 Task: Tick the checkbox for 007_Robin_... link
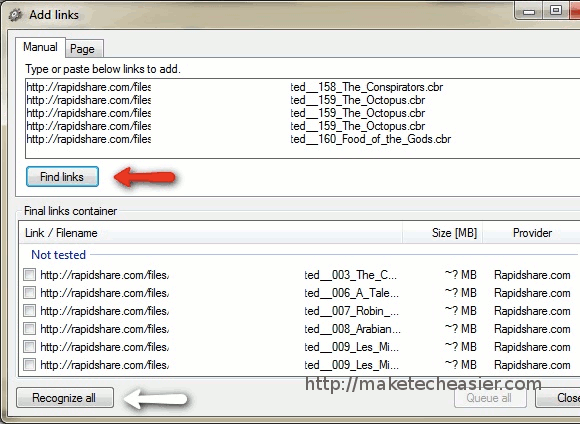pyautogui.click(x=30, y=311)
